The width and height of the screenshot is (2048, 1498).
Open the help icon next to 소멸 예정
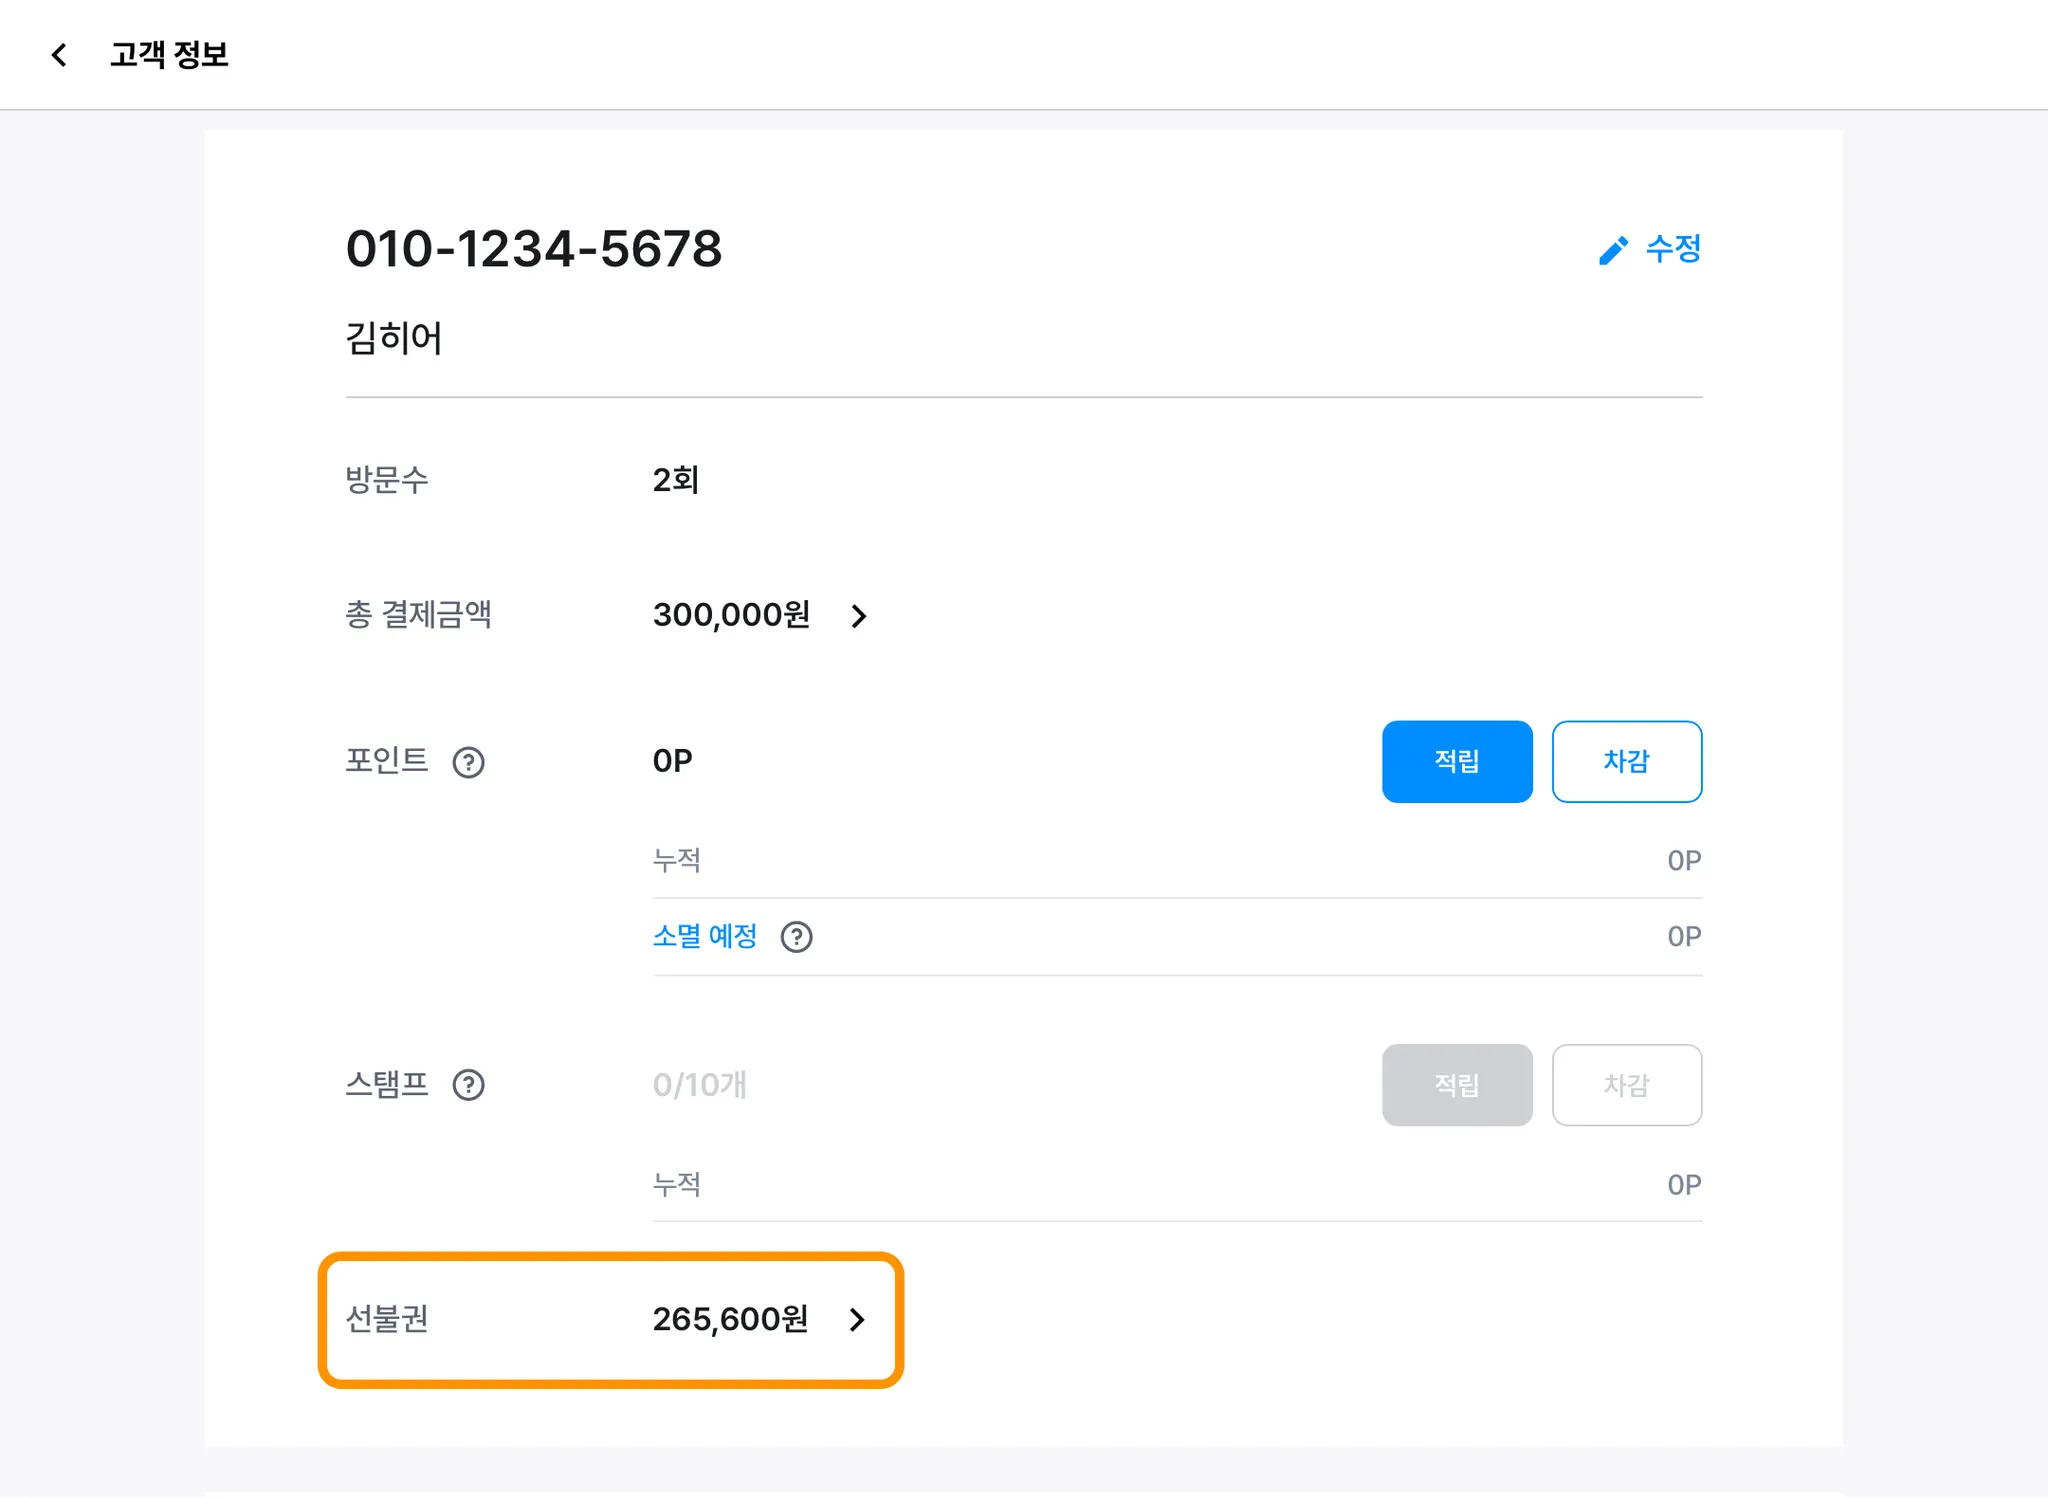point(796,937)
